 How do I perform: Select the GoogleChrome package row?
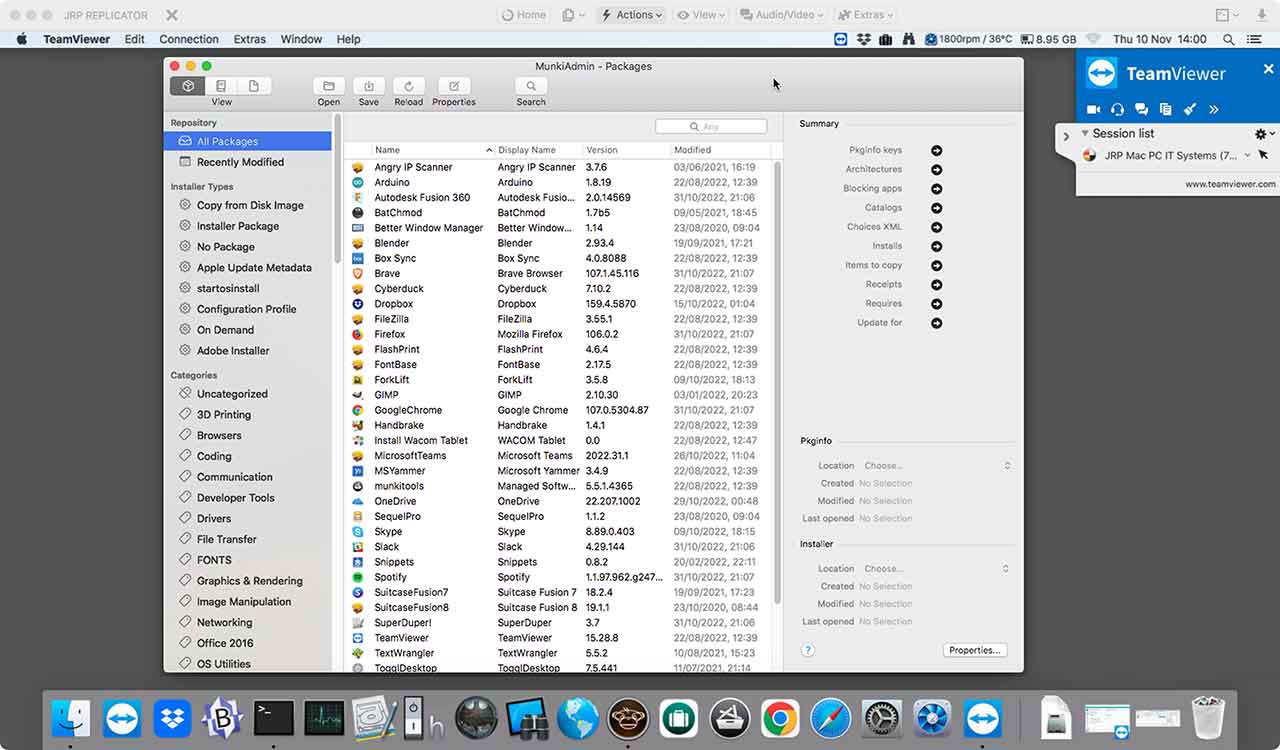point(558,410)
